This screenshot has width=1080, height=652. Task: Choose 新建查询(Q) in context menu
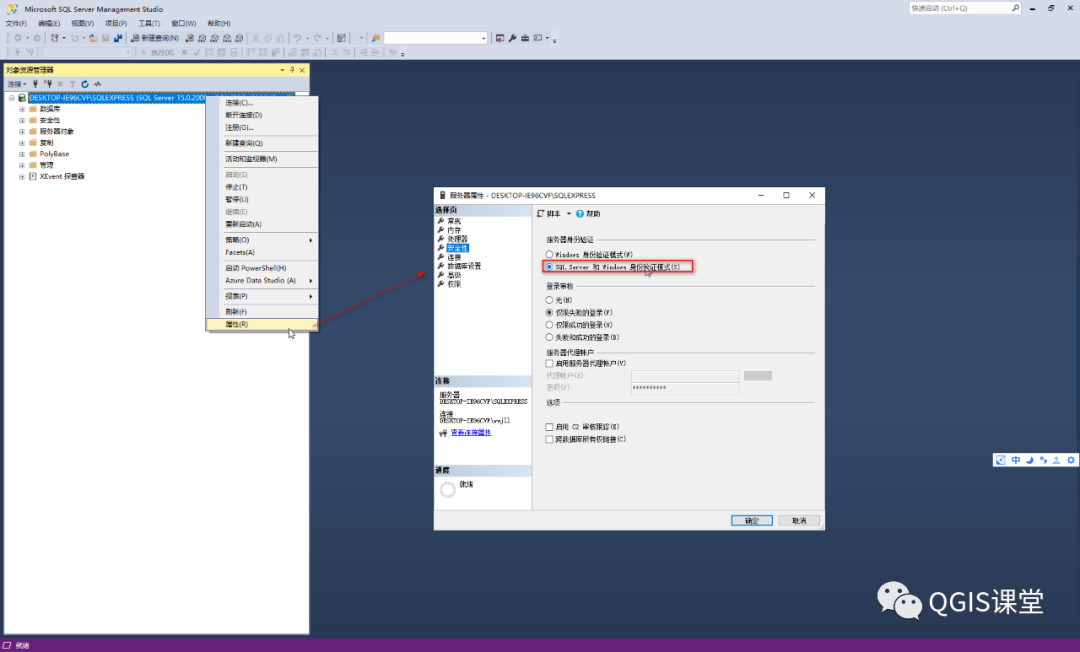(262, 143)
